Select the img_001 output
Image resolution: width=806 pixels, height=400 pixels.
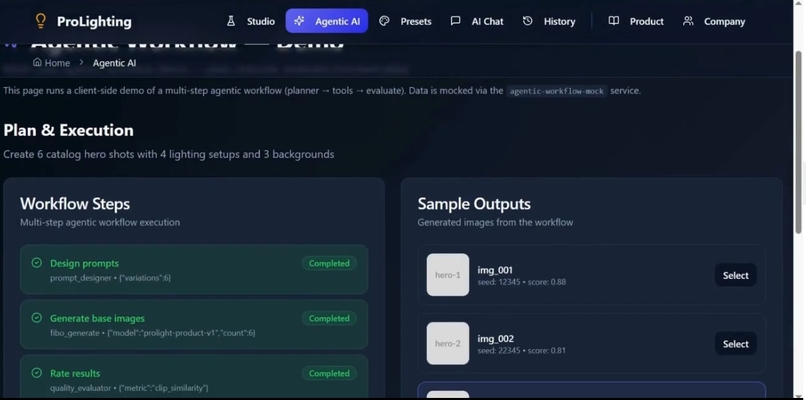pos(736,275)
